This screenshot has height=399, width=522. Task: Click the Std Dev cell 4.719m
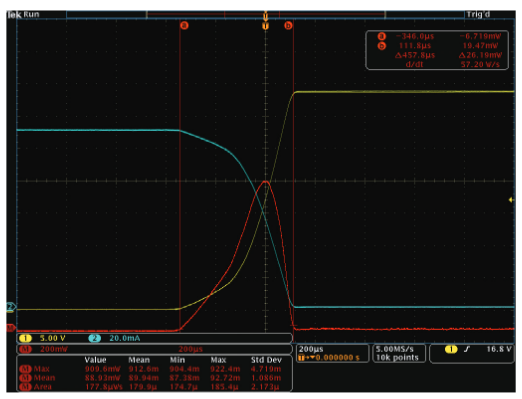[x=266, y=369]
